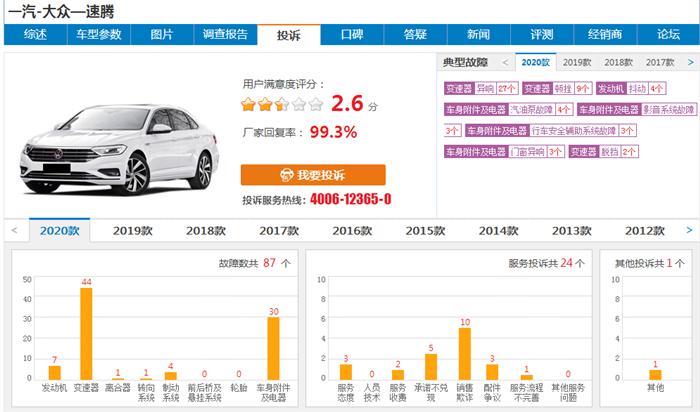Click the 变速器 bar showing 44
700x412 pixels.
point(86,334)
